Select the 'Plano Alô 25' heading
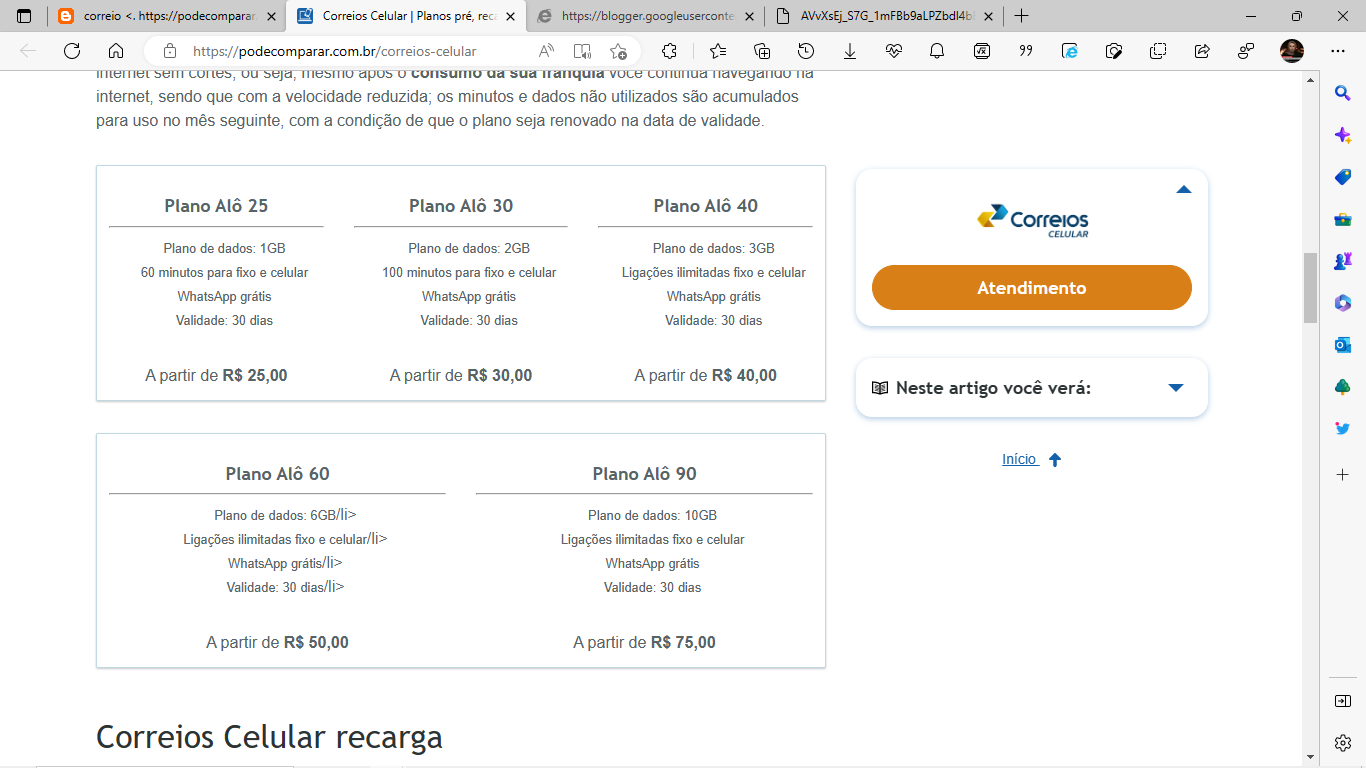This screenshot has width=1366, height=768. (216, 206)
